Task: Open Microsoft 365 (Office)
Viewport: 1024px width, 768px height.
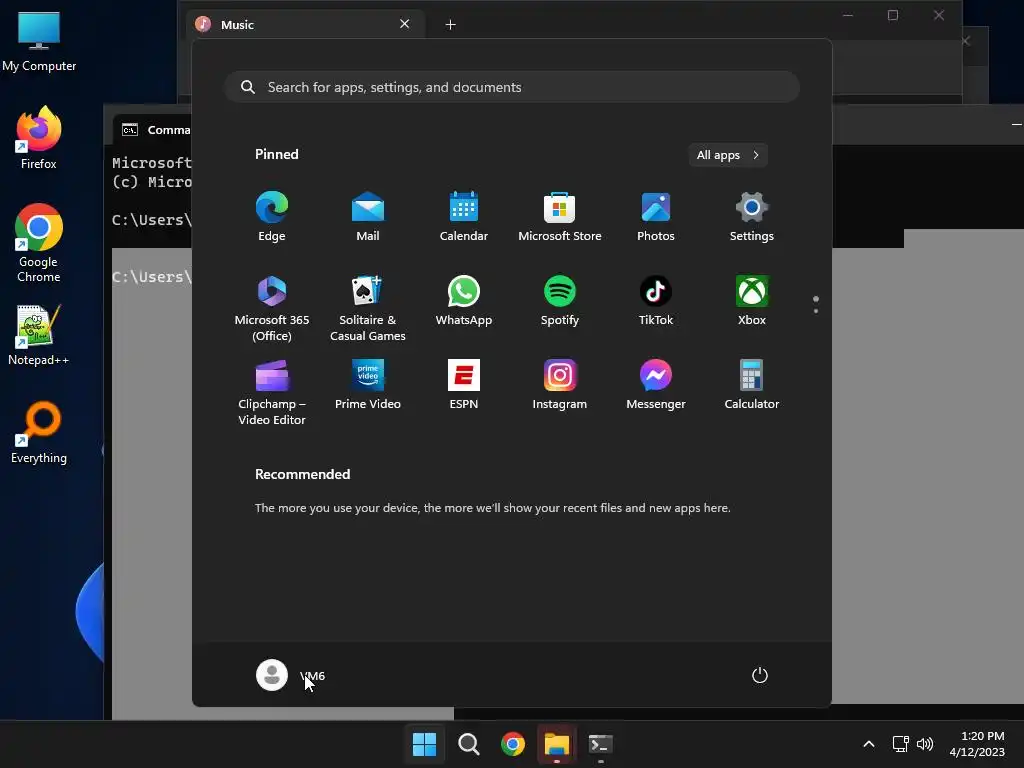Action: (272, 308)
